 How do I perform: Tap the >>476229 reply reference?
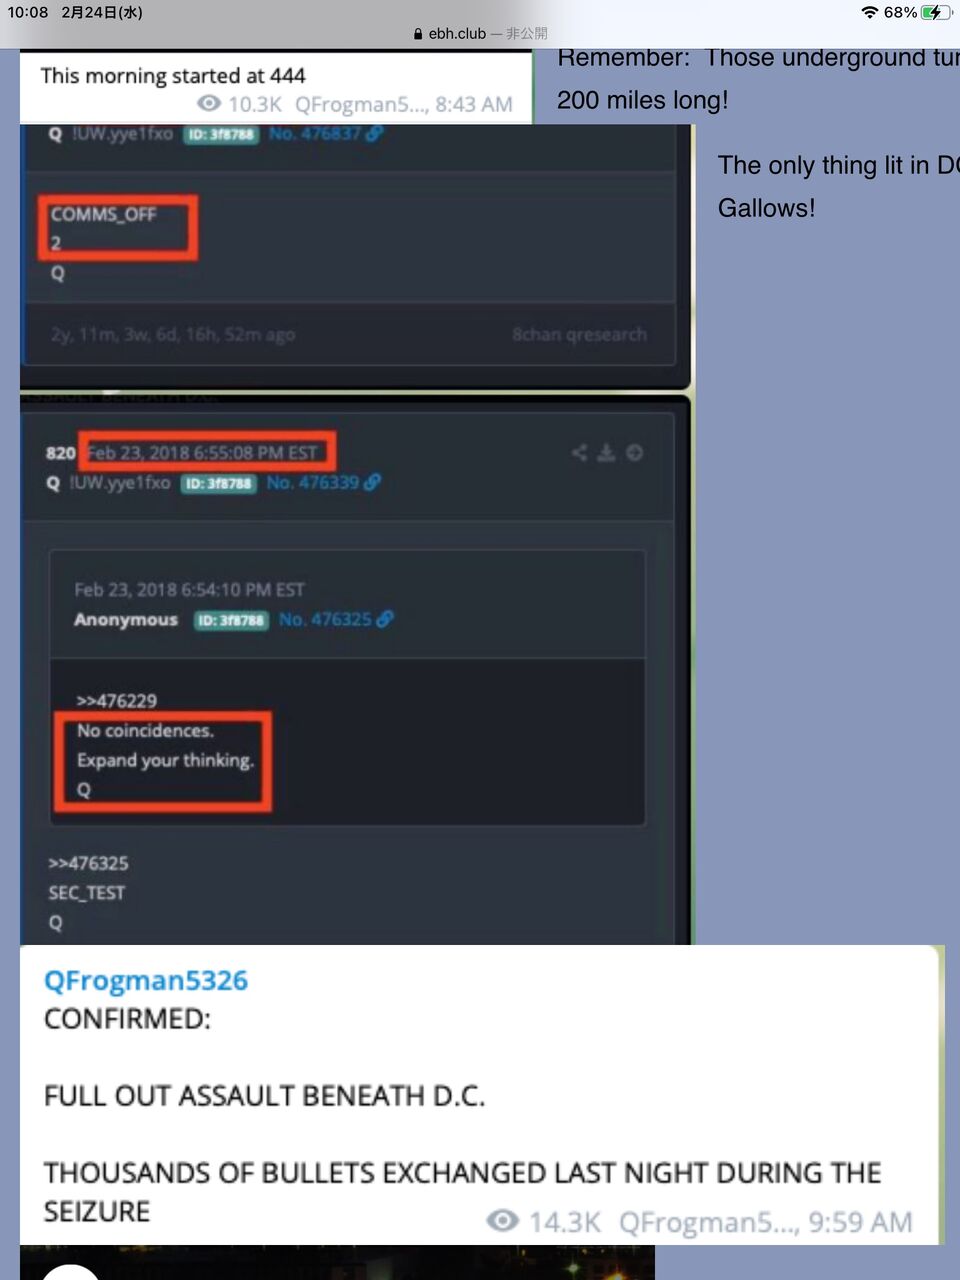(x=117, y=700)
